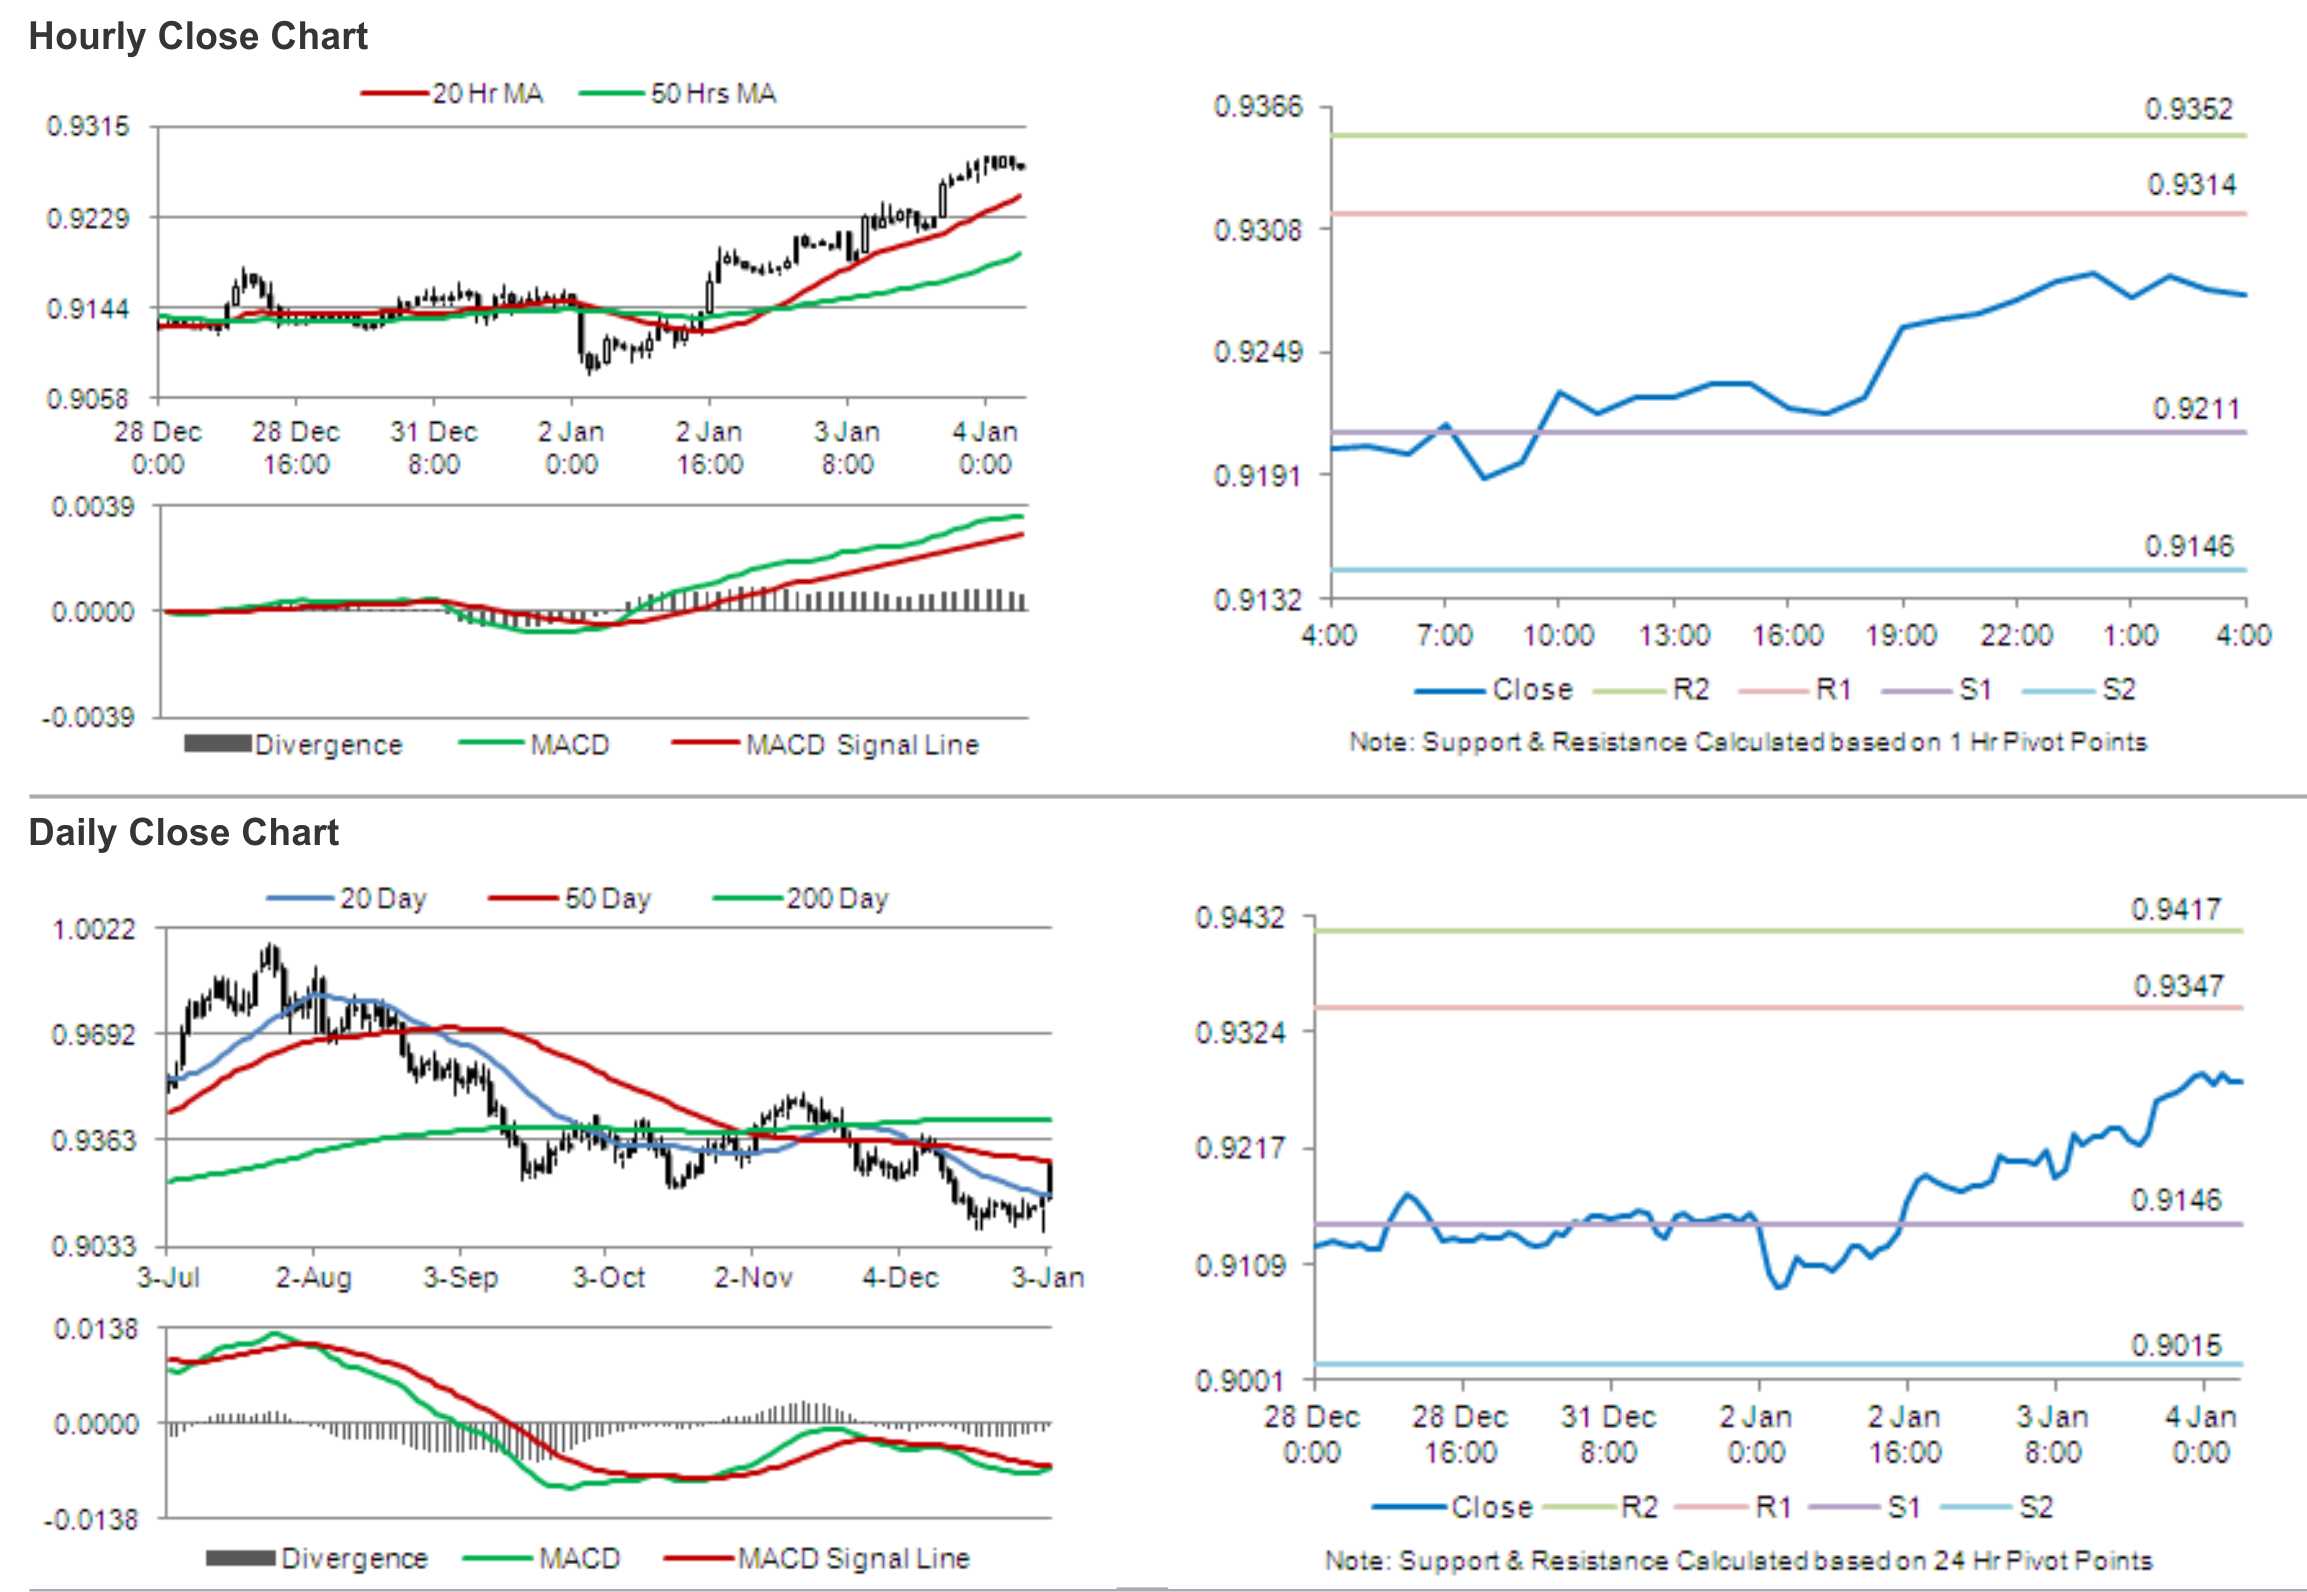Click the hourly Divergence gray legend swatch
This screenshot has height=1592, width=2307.
(217, 743)
